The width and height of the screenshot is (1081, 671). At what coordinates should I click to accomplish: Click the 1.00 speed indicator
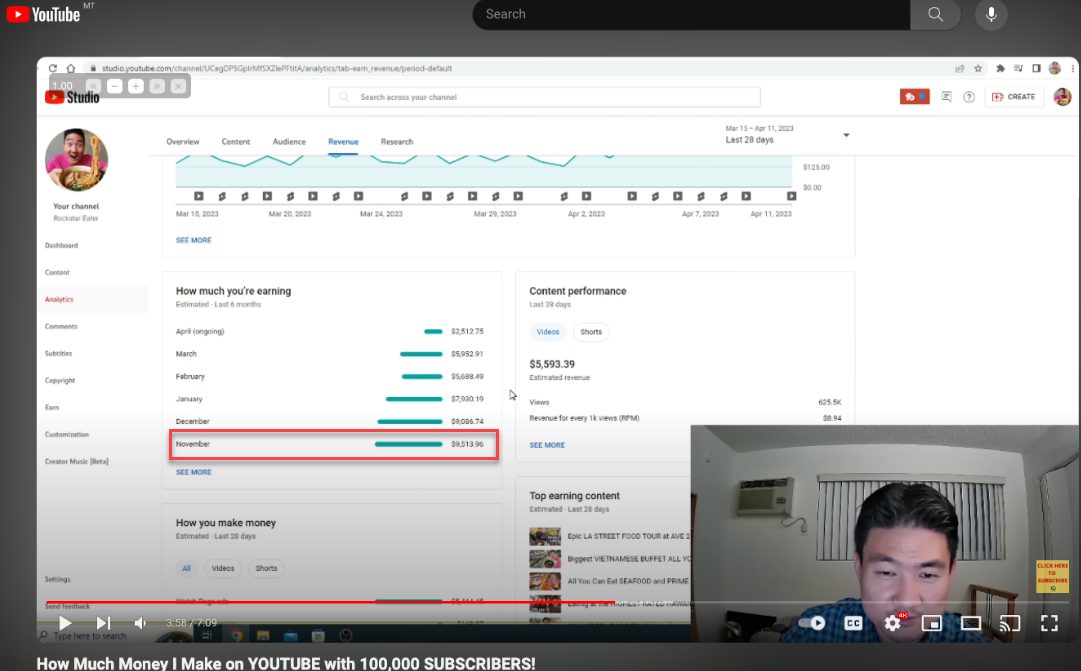(x=63, y=86)
